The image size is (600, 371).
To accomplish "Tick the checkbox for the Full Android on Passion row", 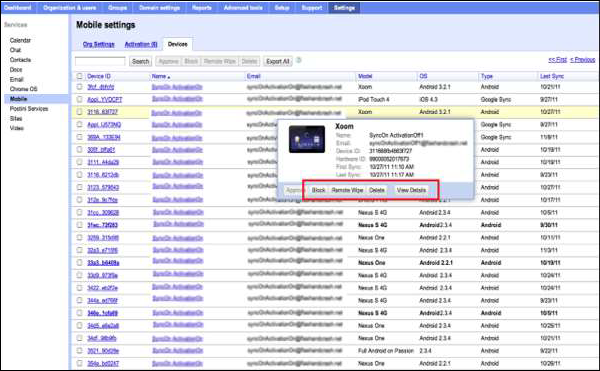I will tap(79, 350).
